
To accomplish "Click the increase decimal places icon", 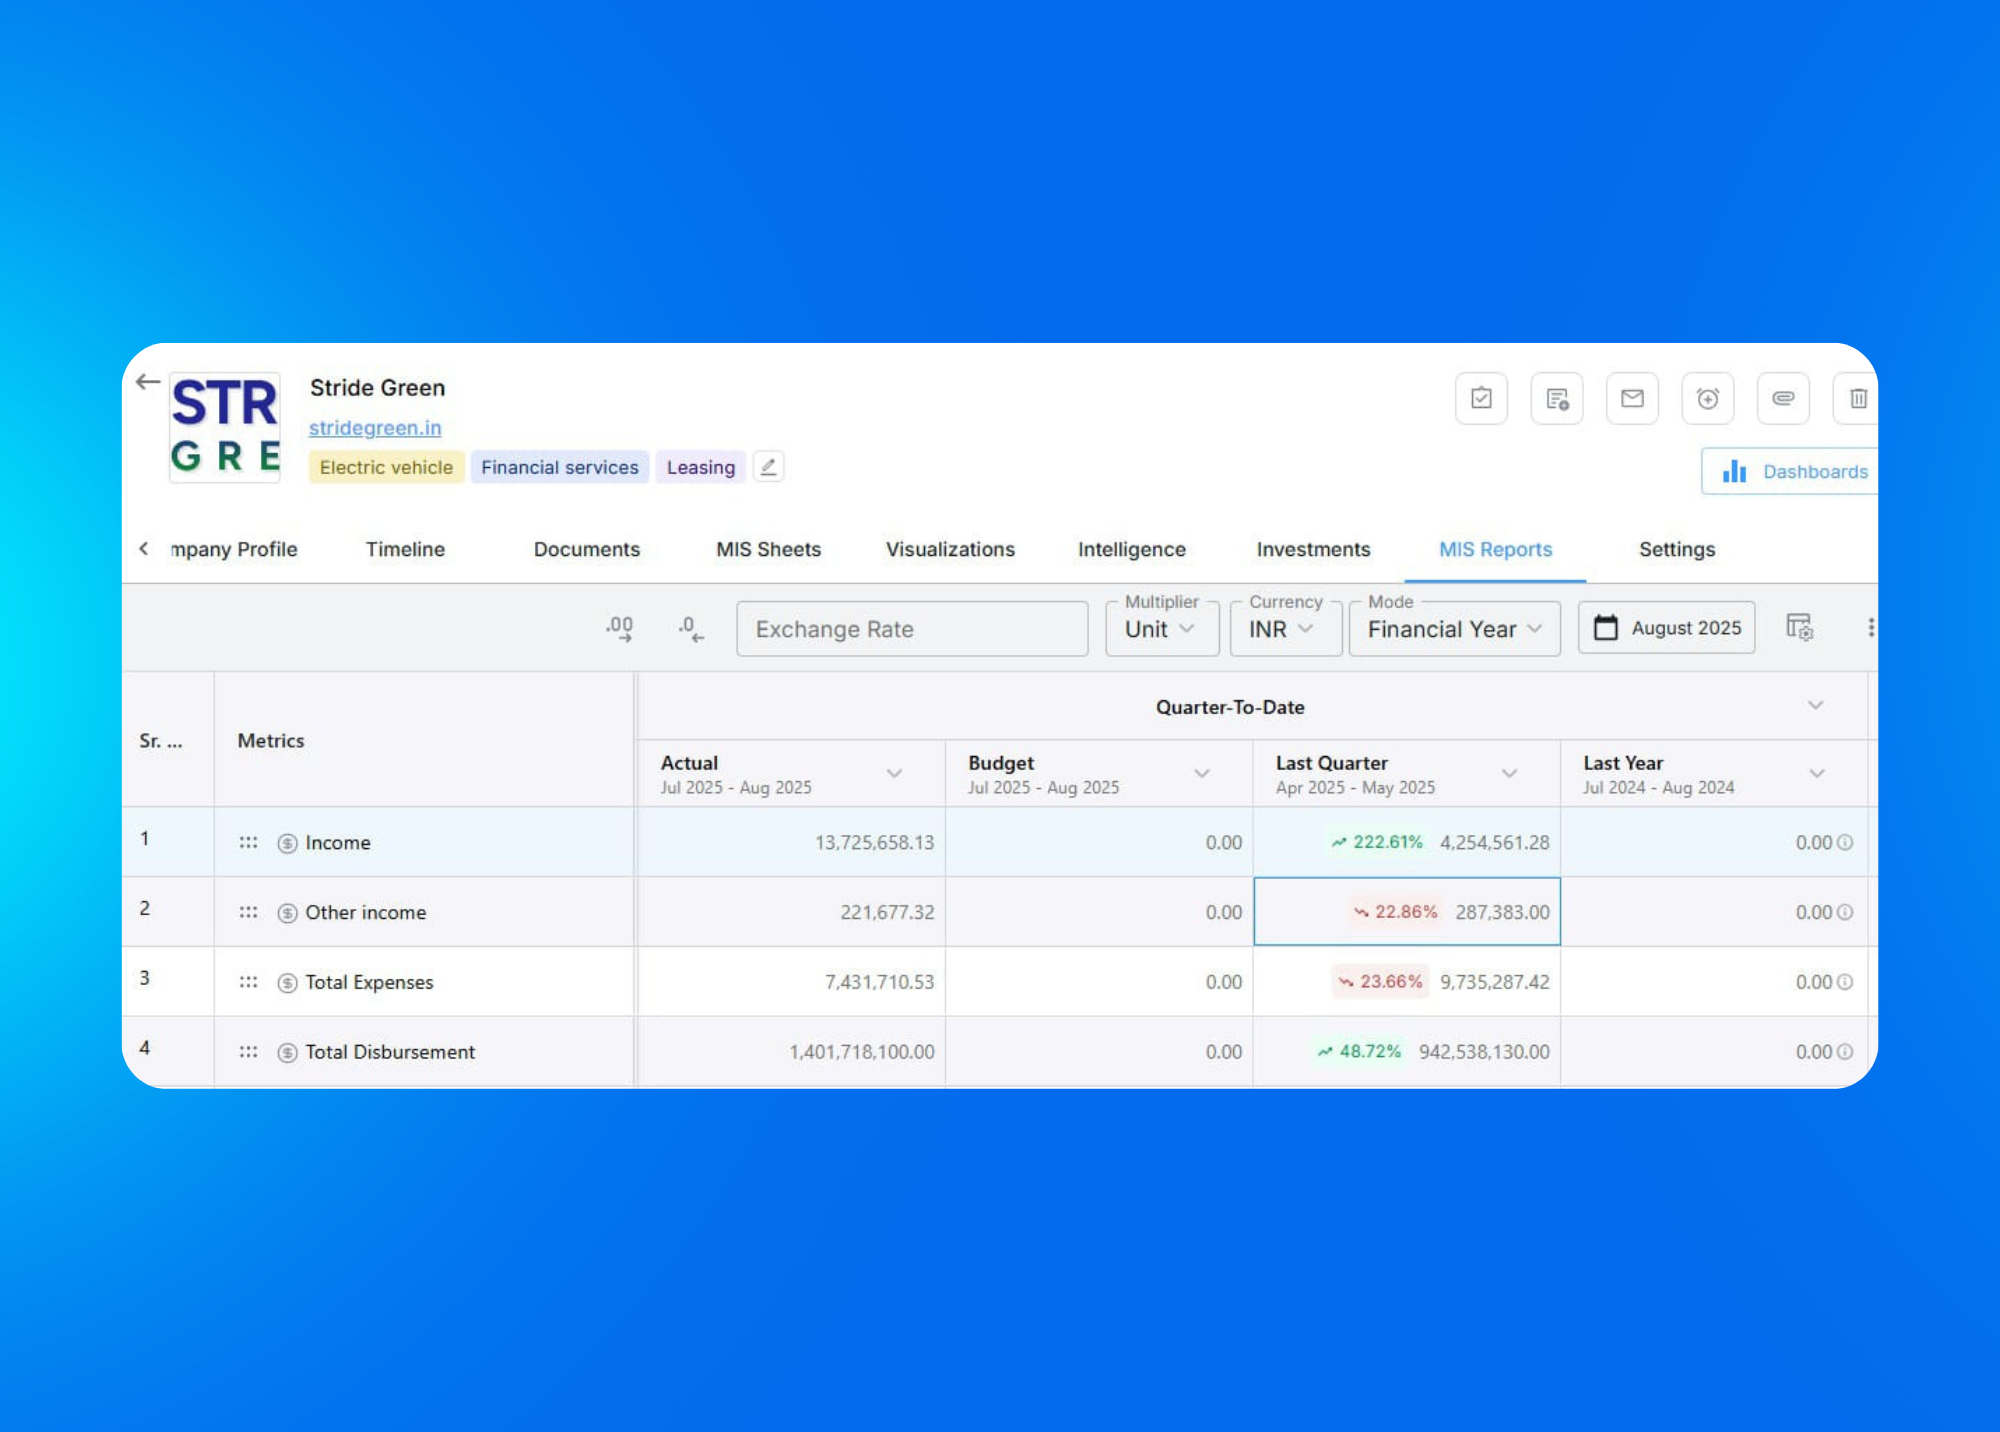I will tap(619, 629).
